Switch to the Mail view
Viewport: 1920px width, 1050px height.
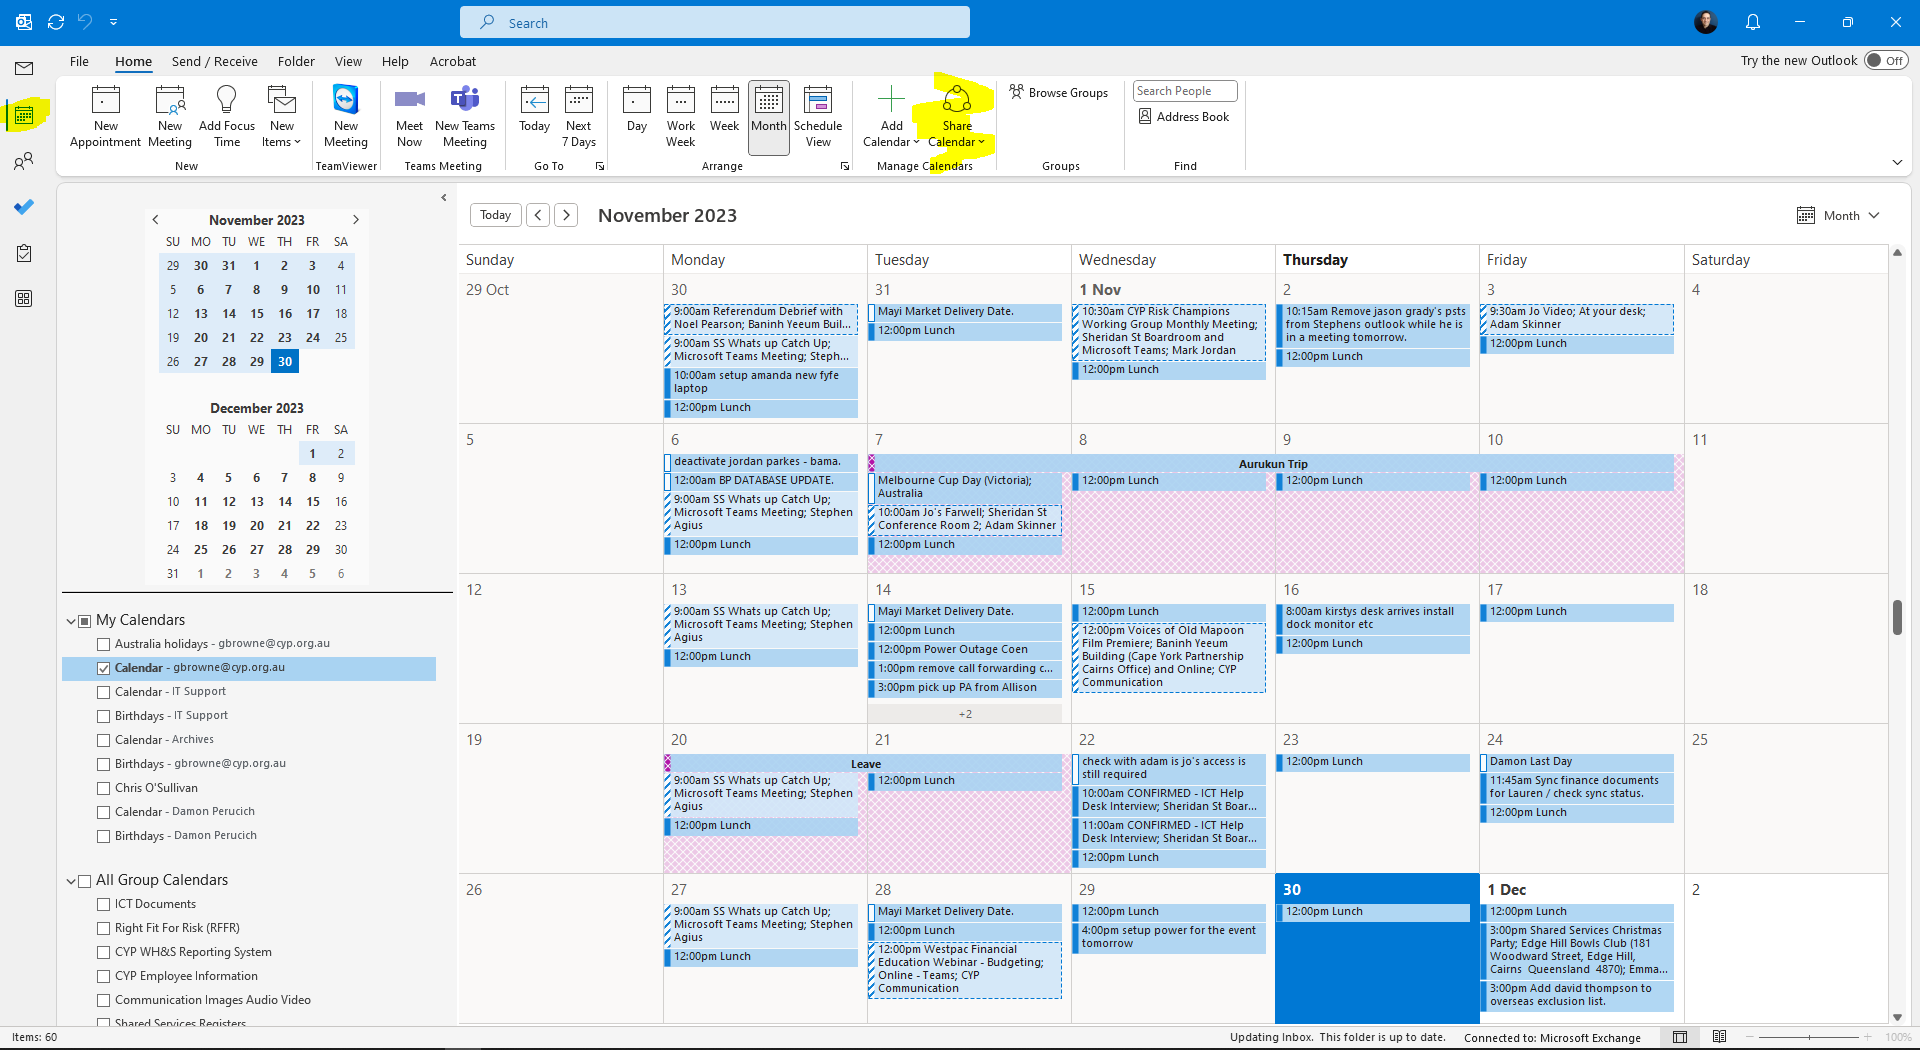click(x=24, y=68)
